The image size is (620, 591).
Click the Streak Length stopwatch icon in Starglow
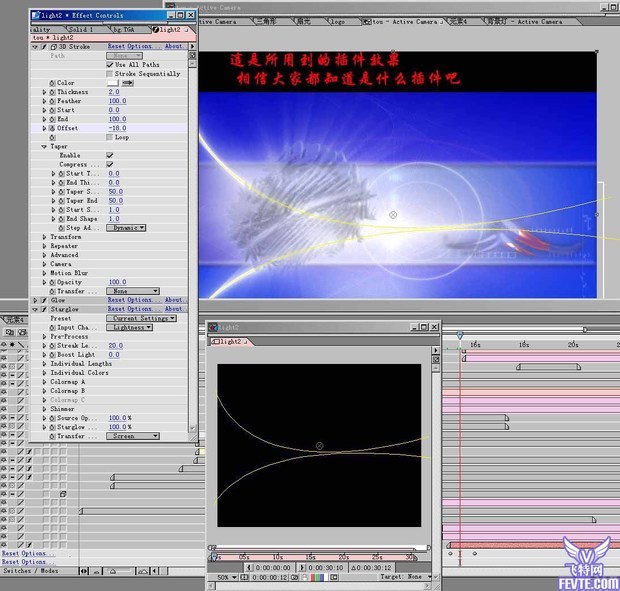point(52,345)
